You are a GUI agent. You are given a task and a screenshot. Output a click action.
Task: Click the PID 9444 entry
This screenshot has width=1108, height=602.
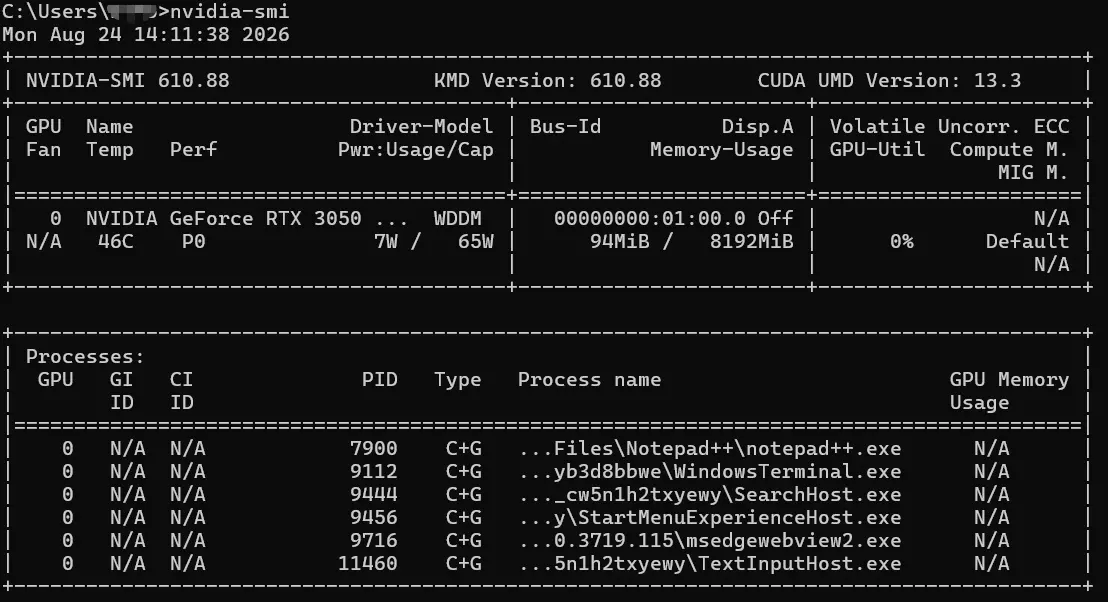click(x=374, y=495)
